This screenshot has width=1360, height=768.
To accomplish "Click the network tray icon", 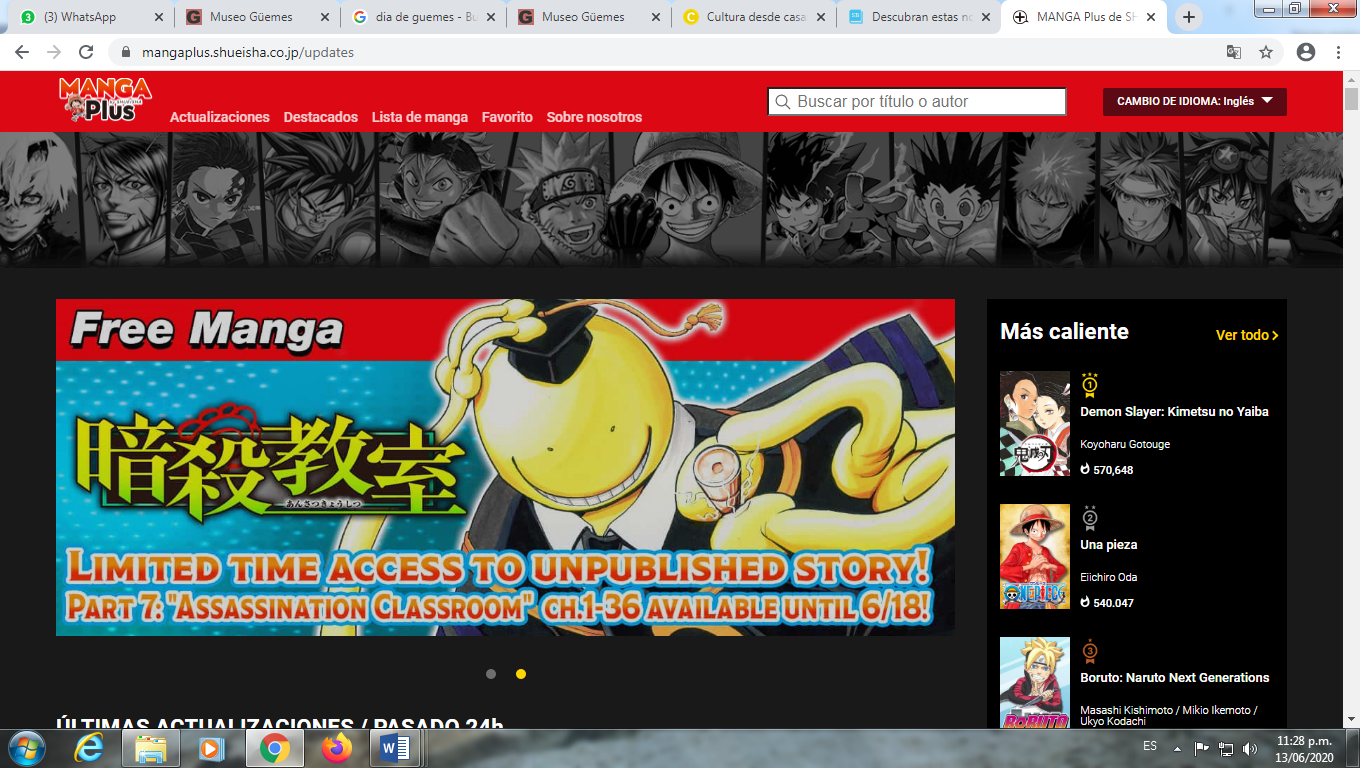I will (x=1226, y=748).
